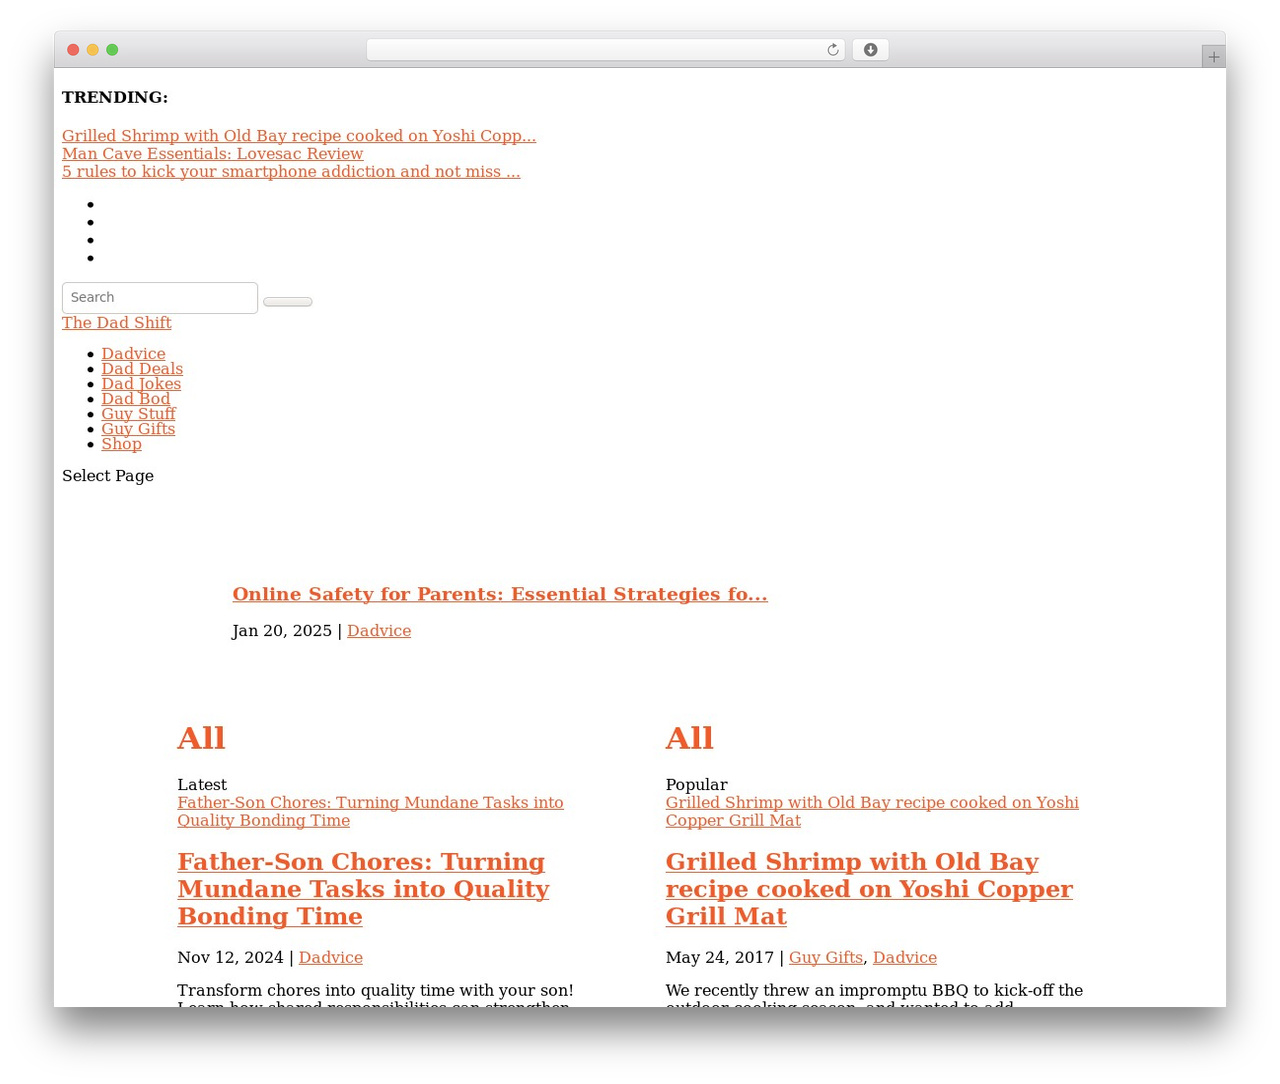Open the bold Father-Son Chores article heading
The width and height of the screenshot is (1280, 1084).
[x=363, y=889]
